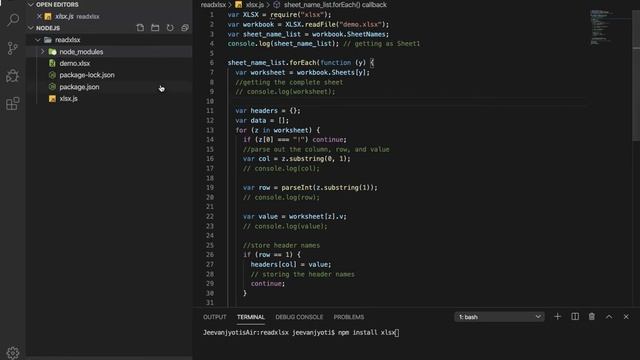This screenshot has width=640, height=360.
Task: Click New Folder icon in NODEJS header
Action: tap(155, 28)
